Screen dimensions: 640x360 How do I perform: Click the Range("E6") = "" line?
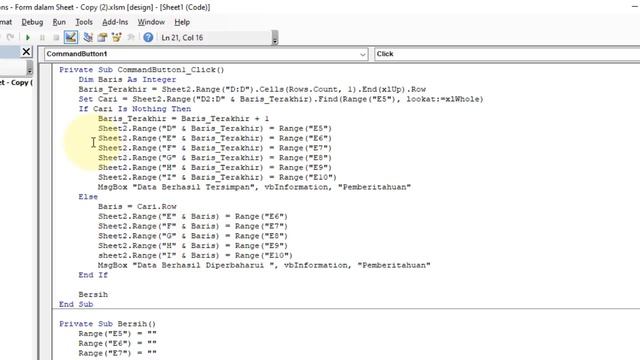point(118,344)
